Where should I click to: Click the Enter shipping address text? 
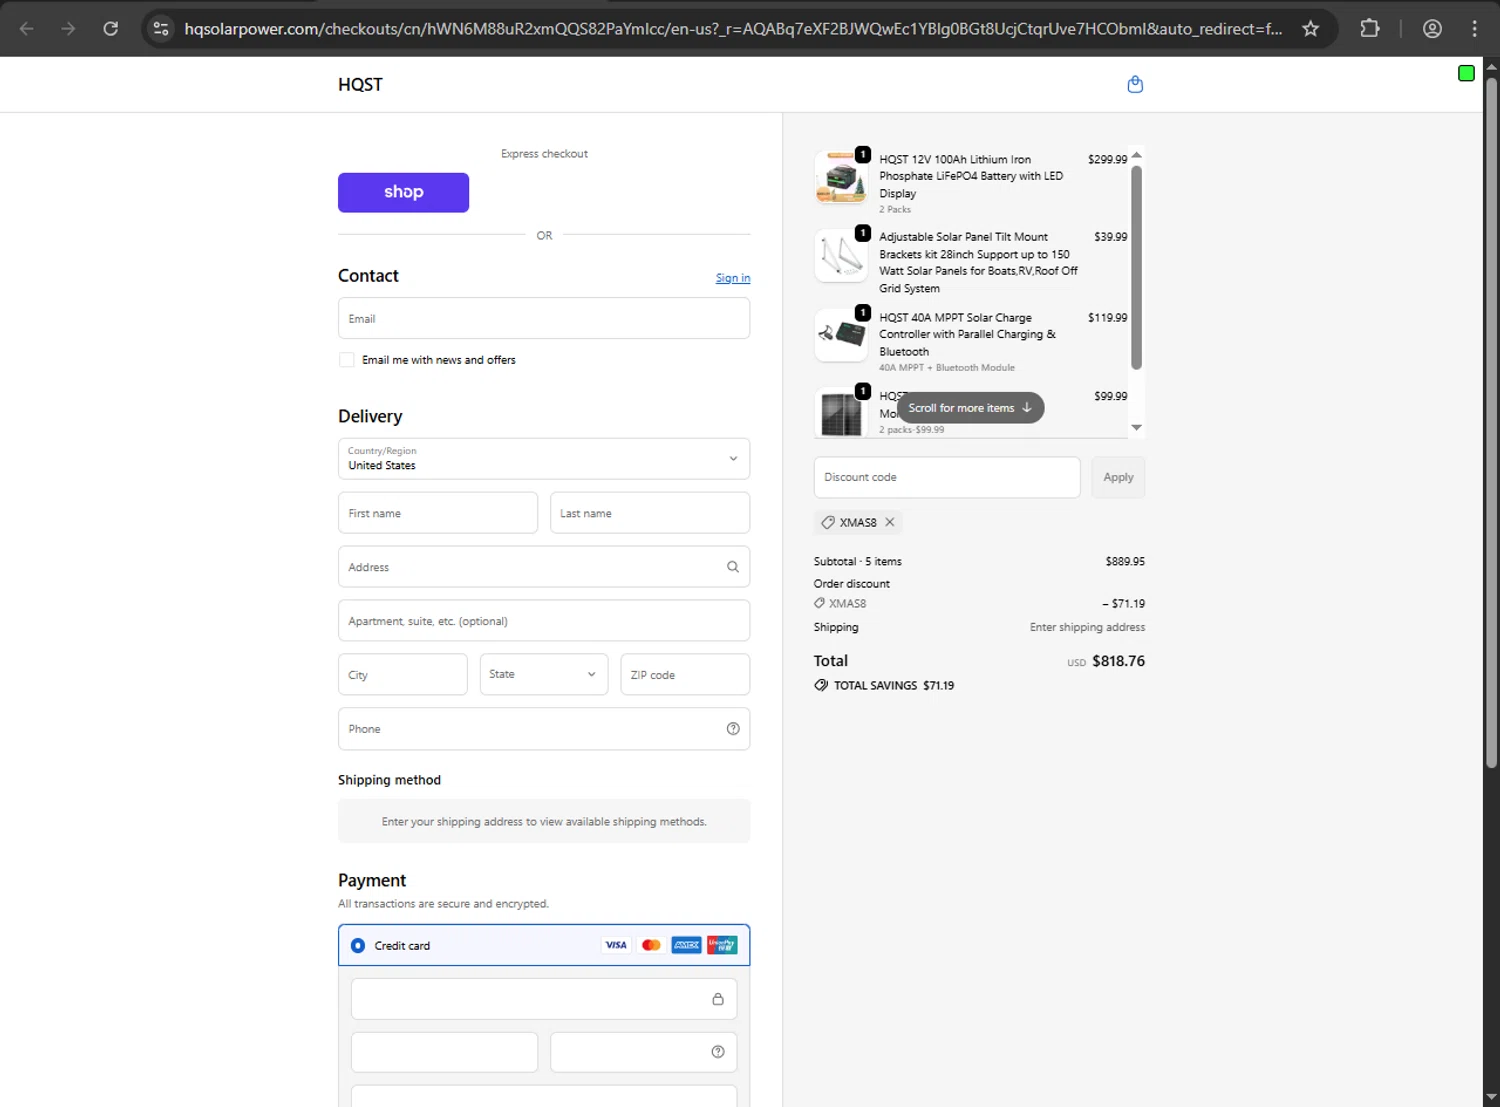1087,627
